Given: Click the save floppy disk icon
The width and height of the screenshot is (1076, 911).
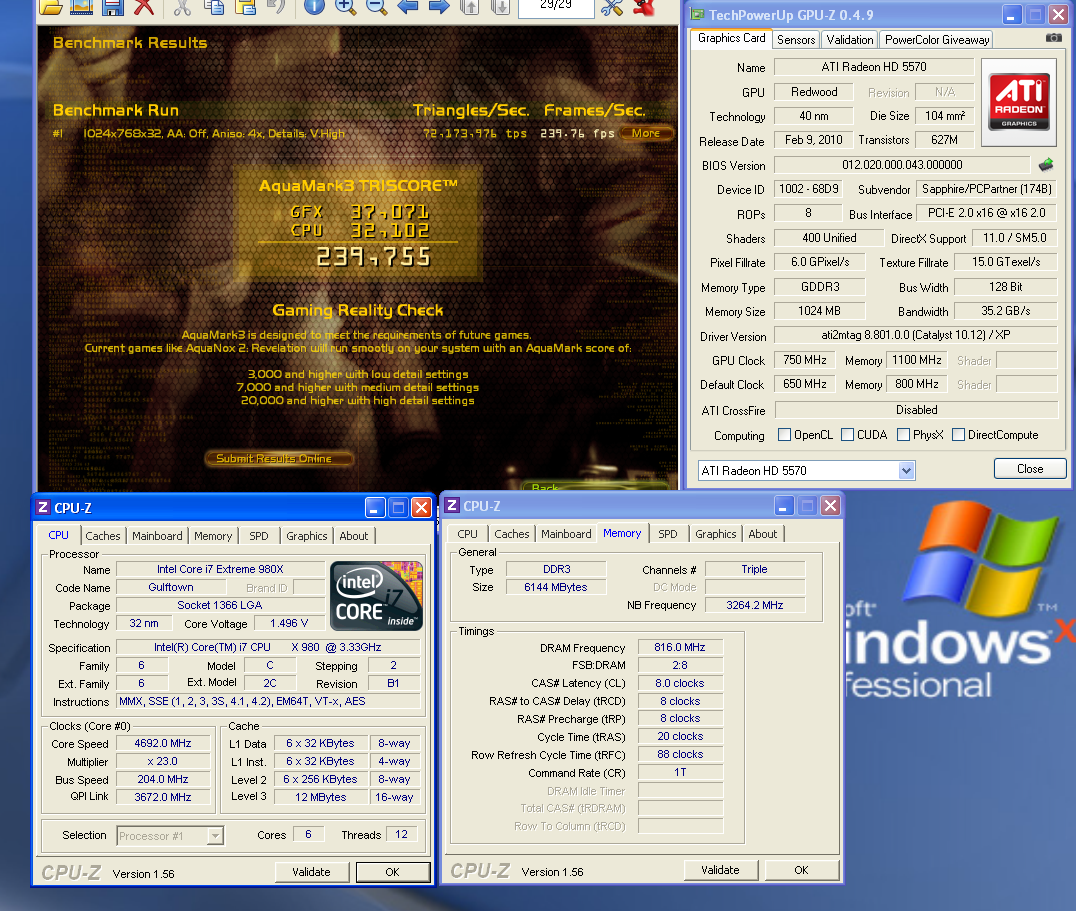Looking at the screenshot, I should (113, 7).
